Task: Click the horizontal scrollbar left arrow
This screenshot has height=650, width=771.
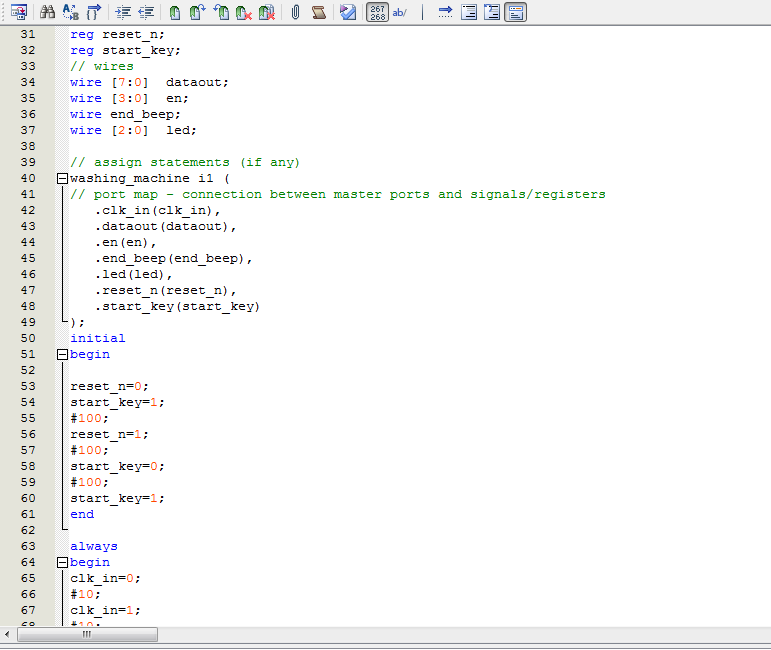Action: click(x=9, y=634)
